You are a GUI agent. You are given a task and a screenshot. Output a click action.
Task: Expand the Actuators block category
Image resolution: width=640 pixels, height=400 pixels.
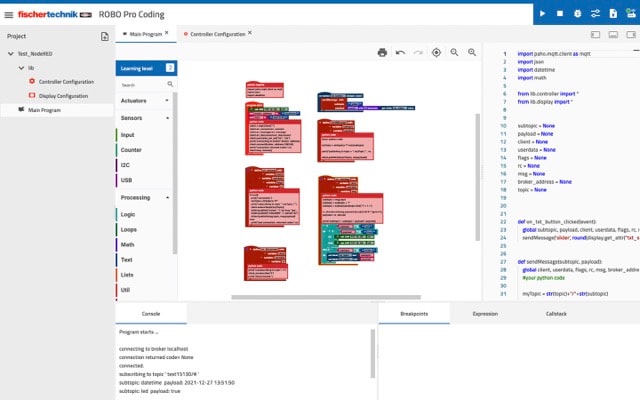[x=167, y=101]
